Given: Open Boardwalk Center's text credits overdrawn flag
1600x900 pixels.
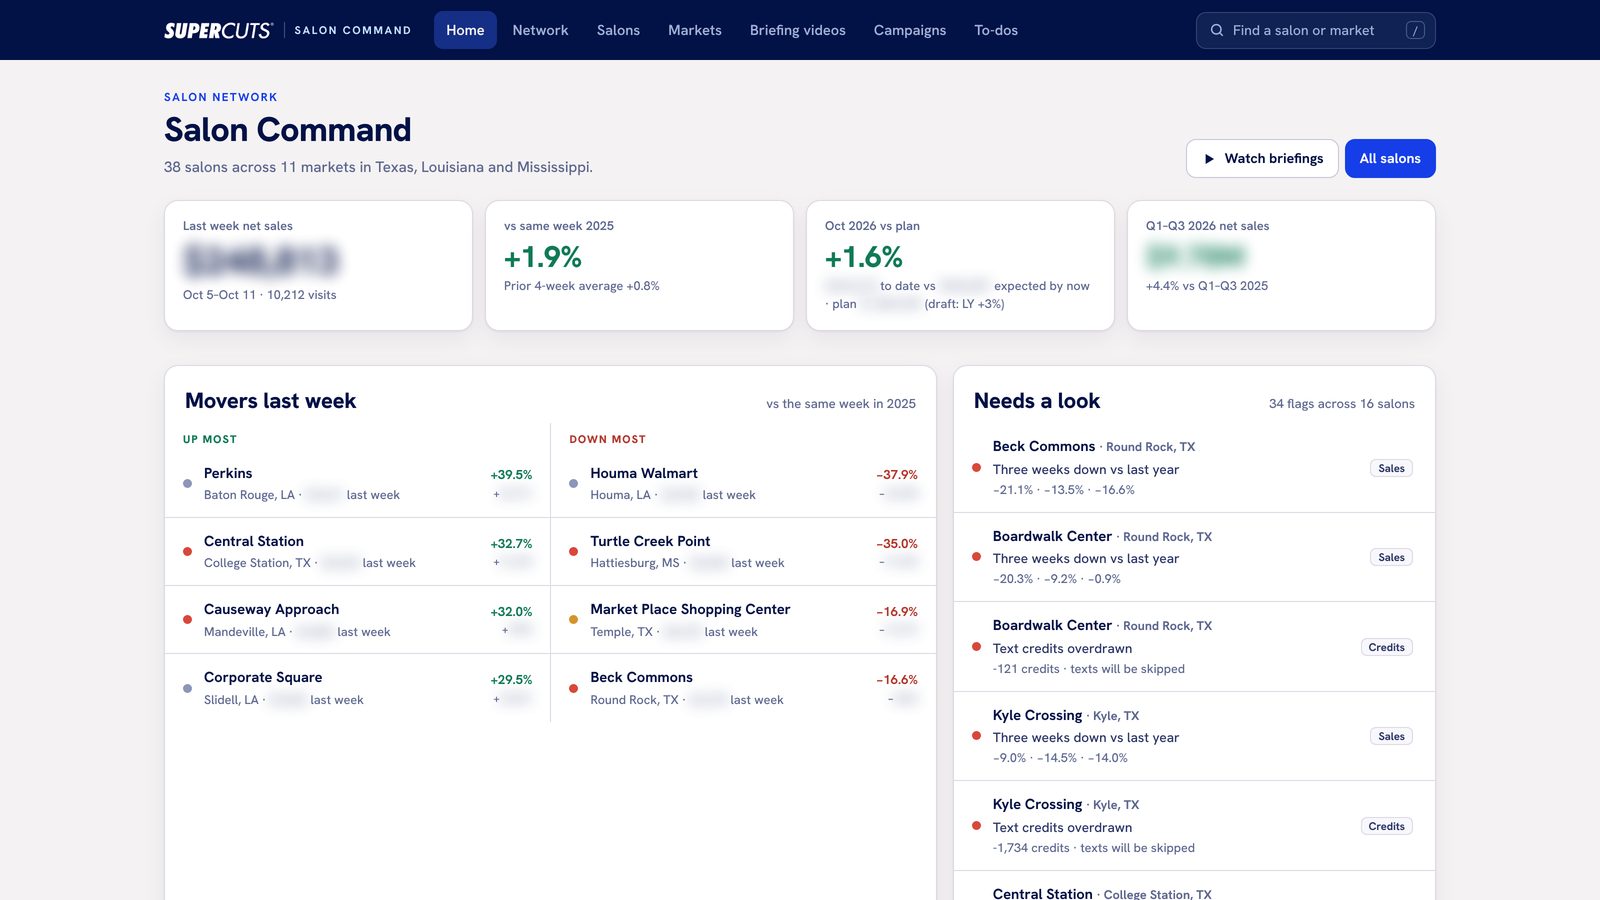Looking at the screenshot, I should point(1194,647).
